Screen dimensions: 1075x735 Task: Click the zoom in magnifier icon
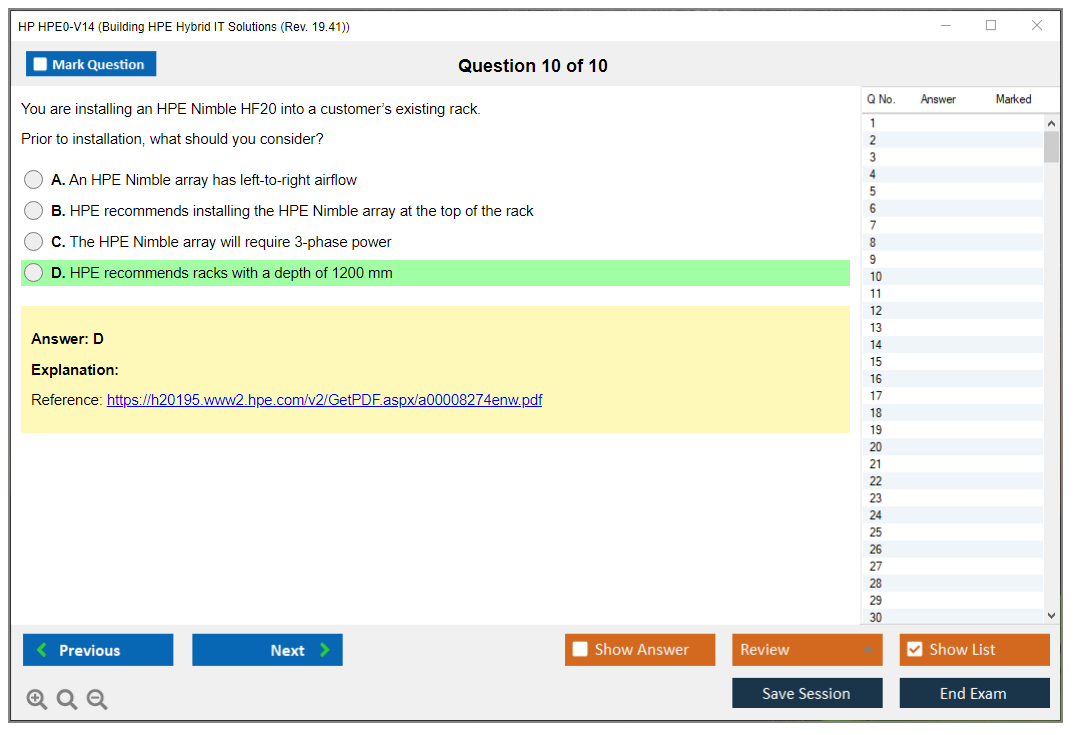click(x=37, y=700)
